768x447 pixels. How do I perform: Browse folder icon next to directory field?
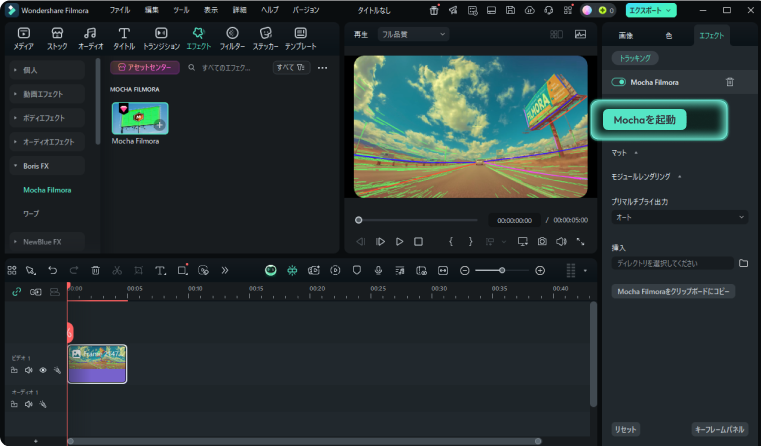point(744,263)
